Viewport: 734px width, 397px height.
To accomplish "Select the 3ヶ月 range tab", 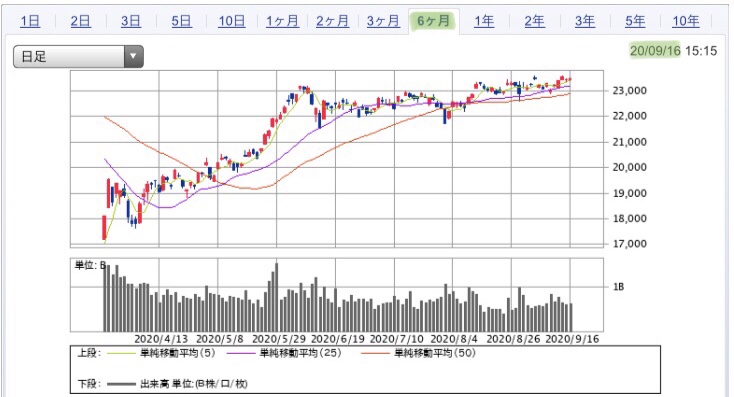I will (383, 21).
